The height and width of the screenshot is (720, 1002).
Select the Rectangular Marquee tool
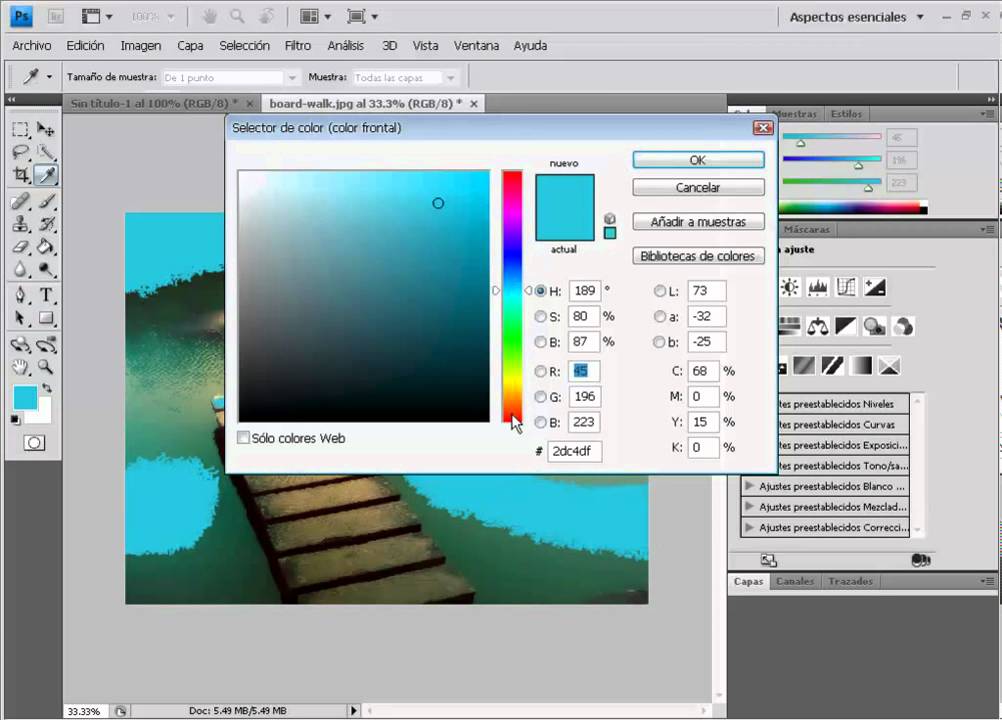[x=20, y=130]
